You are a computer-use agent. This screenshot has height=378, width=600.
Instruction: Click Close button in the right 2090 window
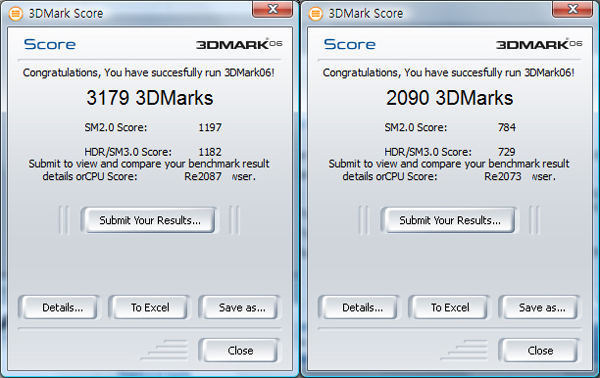click(540, 350)
